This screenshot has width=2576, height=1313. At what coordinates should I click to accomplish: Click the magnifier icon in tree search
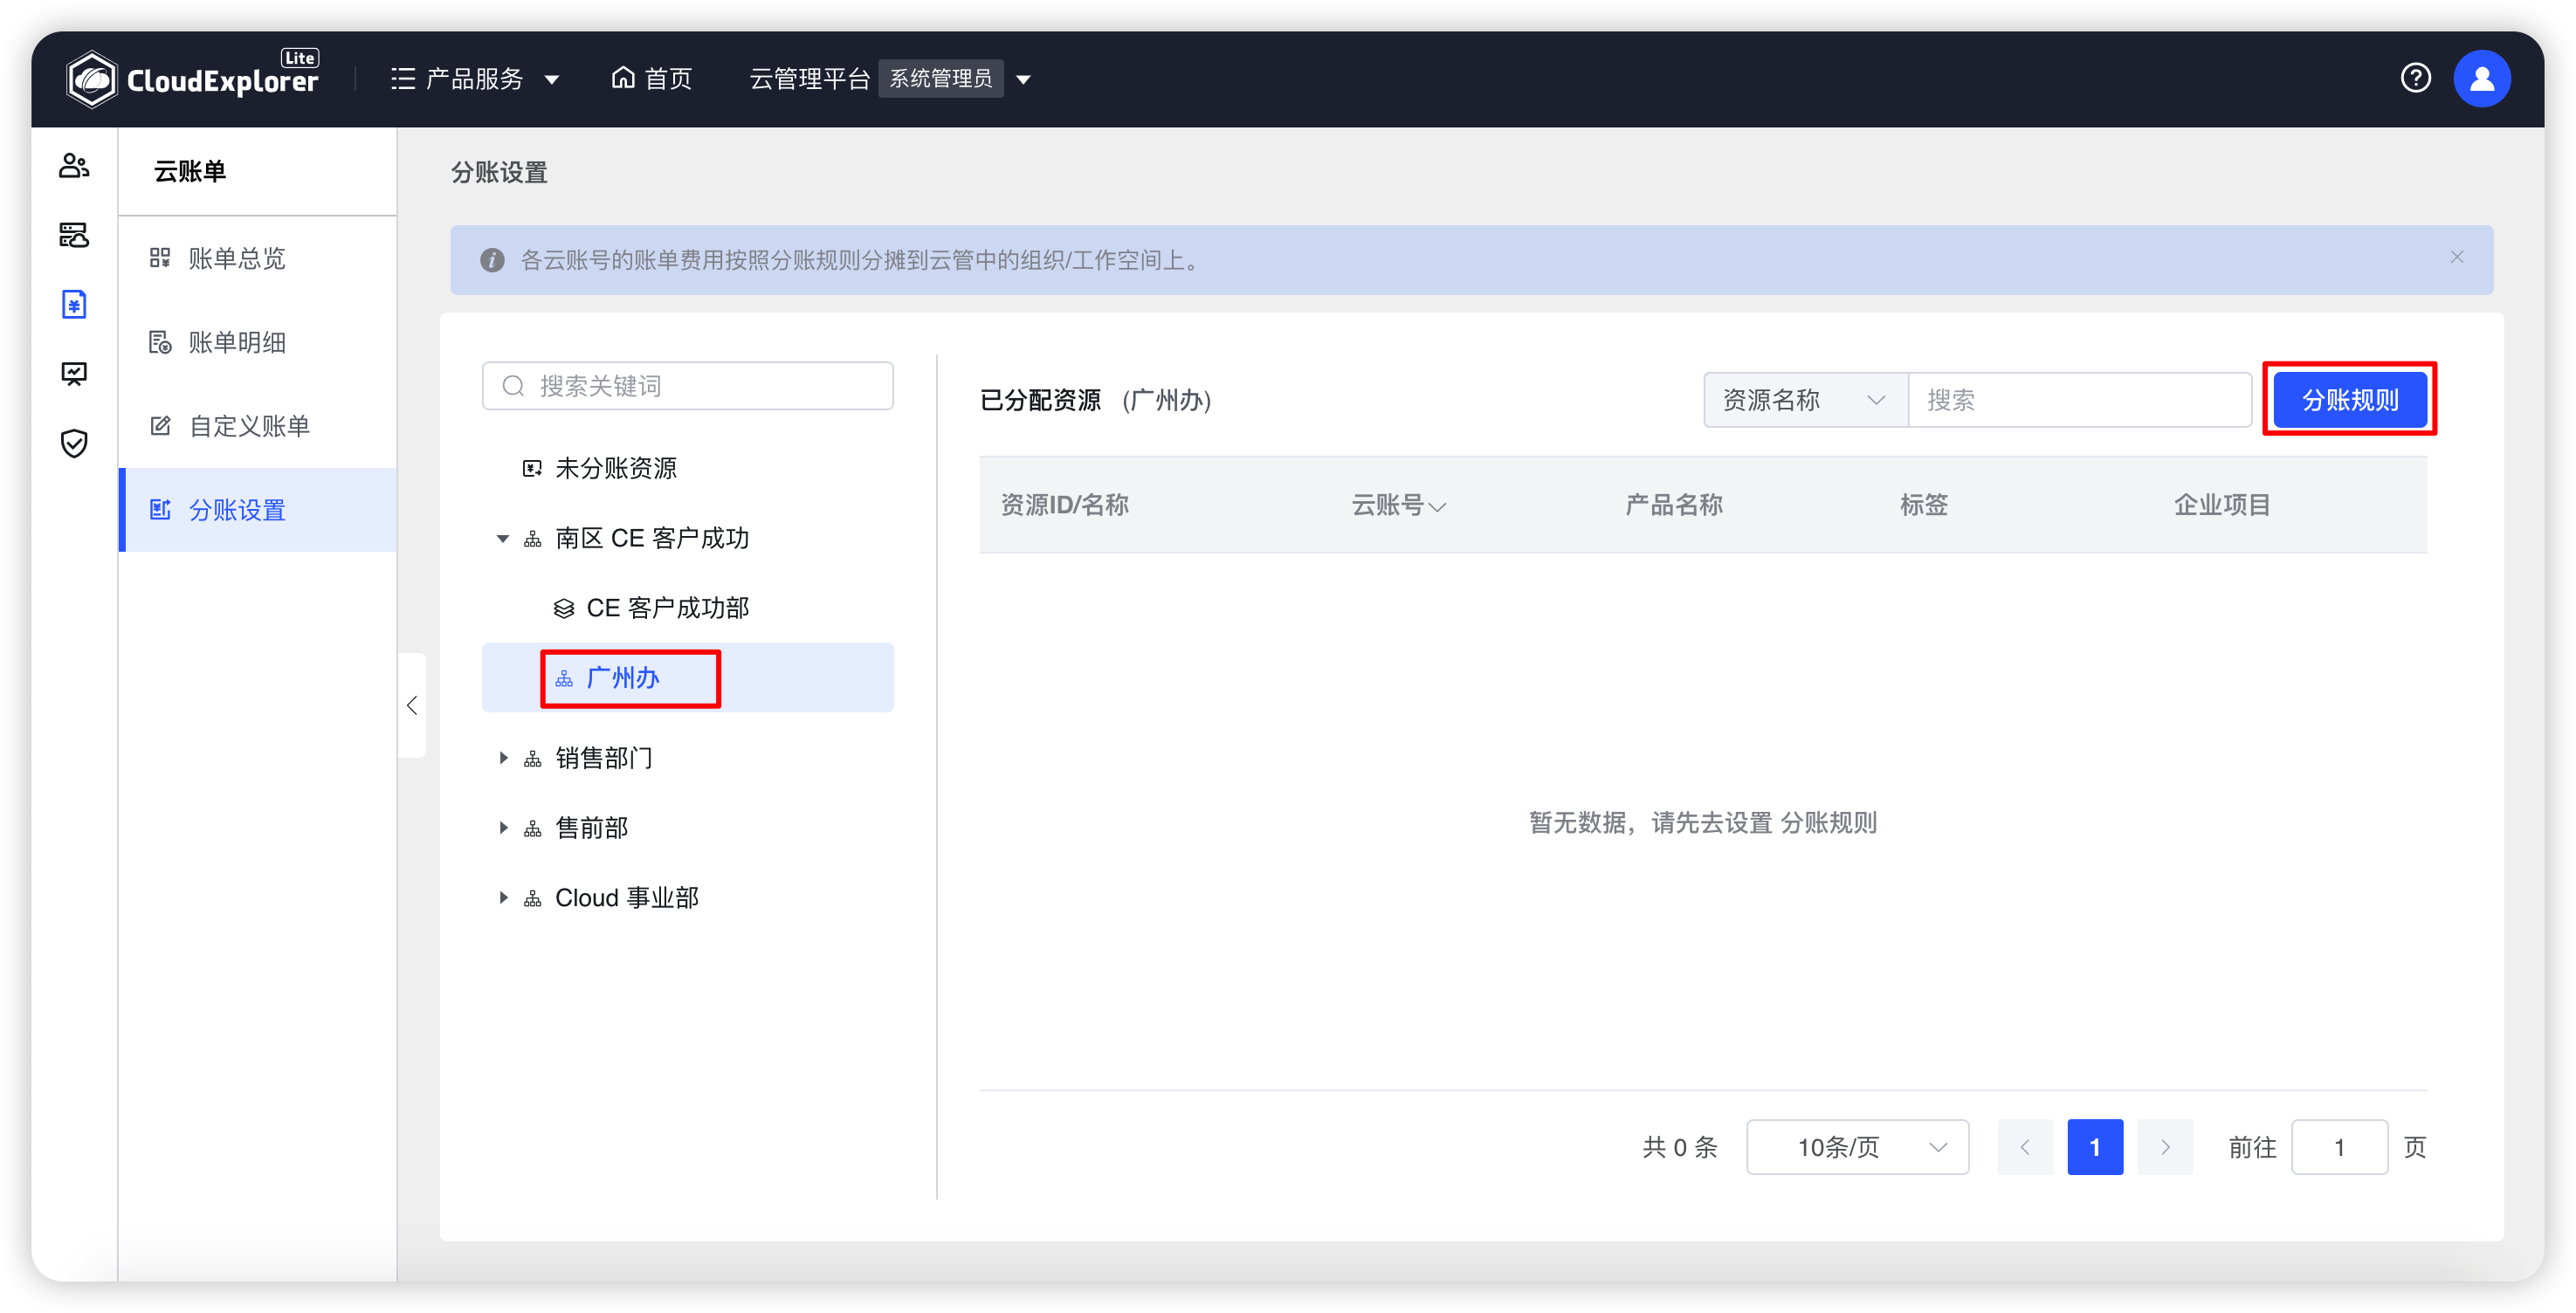point(513,386)
